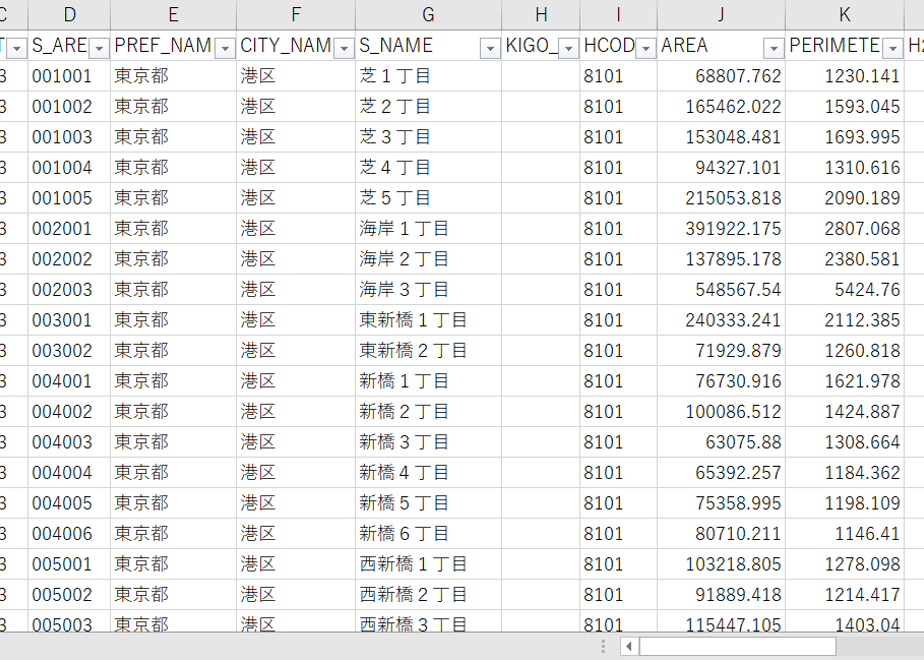The height and width of the screenshot is (660, 924).
Task: Select the cell 新橋１丁目
Action: click(428, 381)
